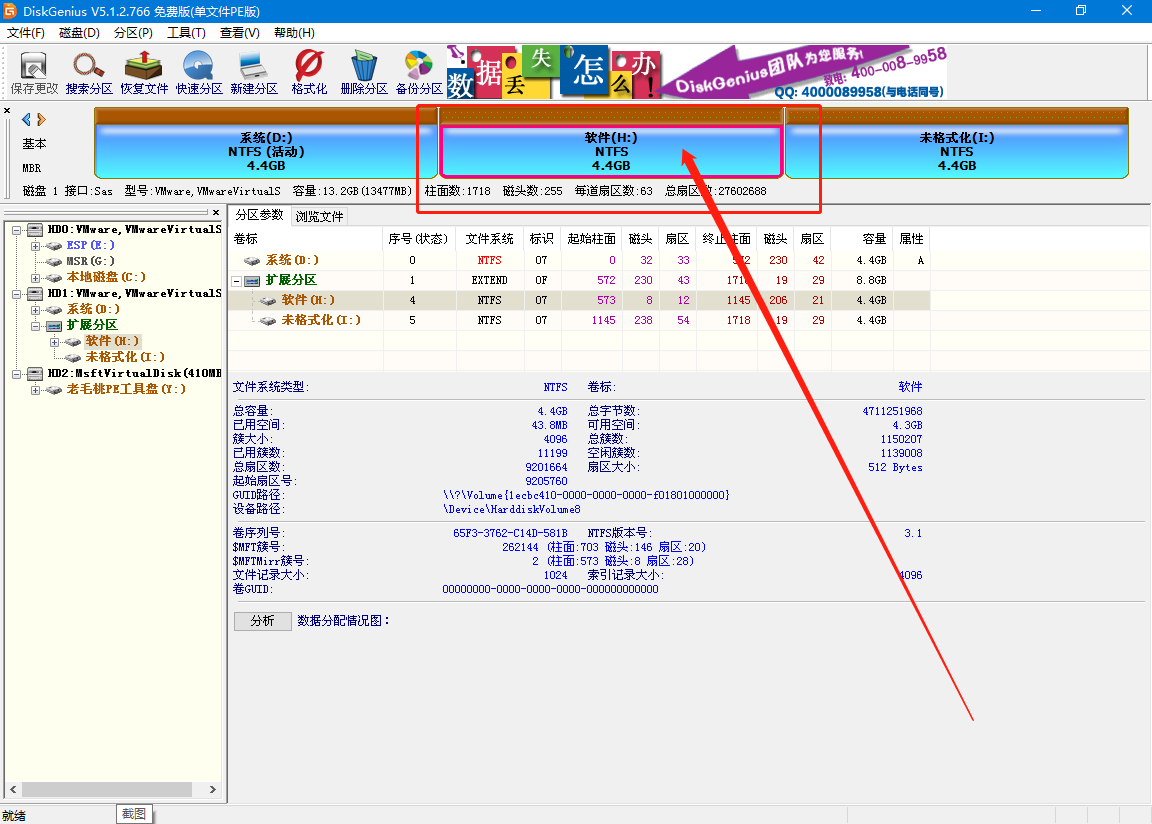Open the 磁盘(D) menu
Image resolution: width=1152 pixels, height=824 pixels.
tap(79, 33)
